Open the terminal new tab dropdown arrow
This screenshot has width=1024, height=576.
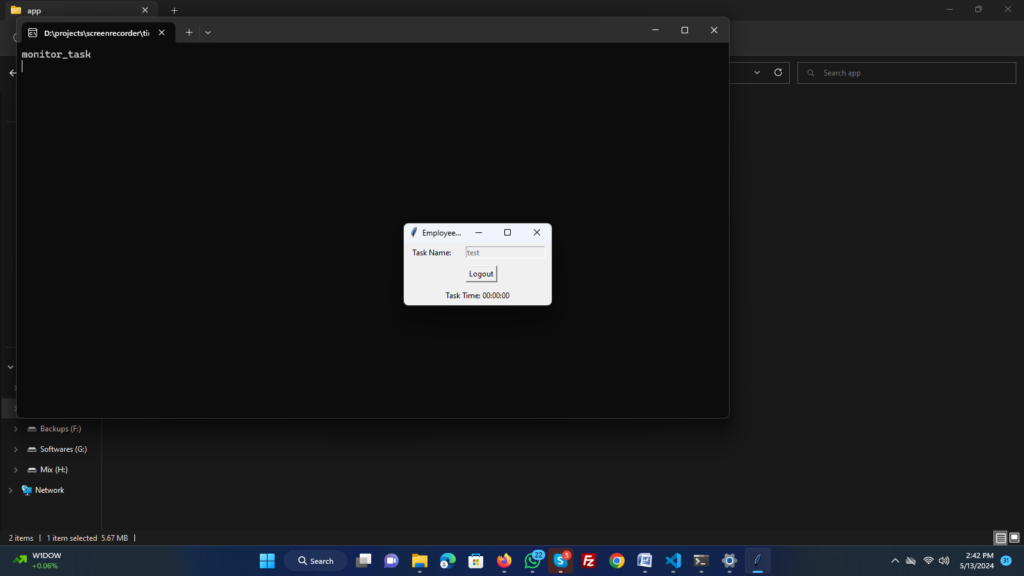click(208, 32)
